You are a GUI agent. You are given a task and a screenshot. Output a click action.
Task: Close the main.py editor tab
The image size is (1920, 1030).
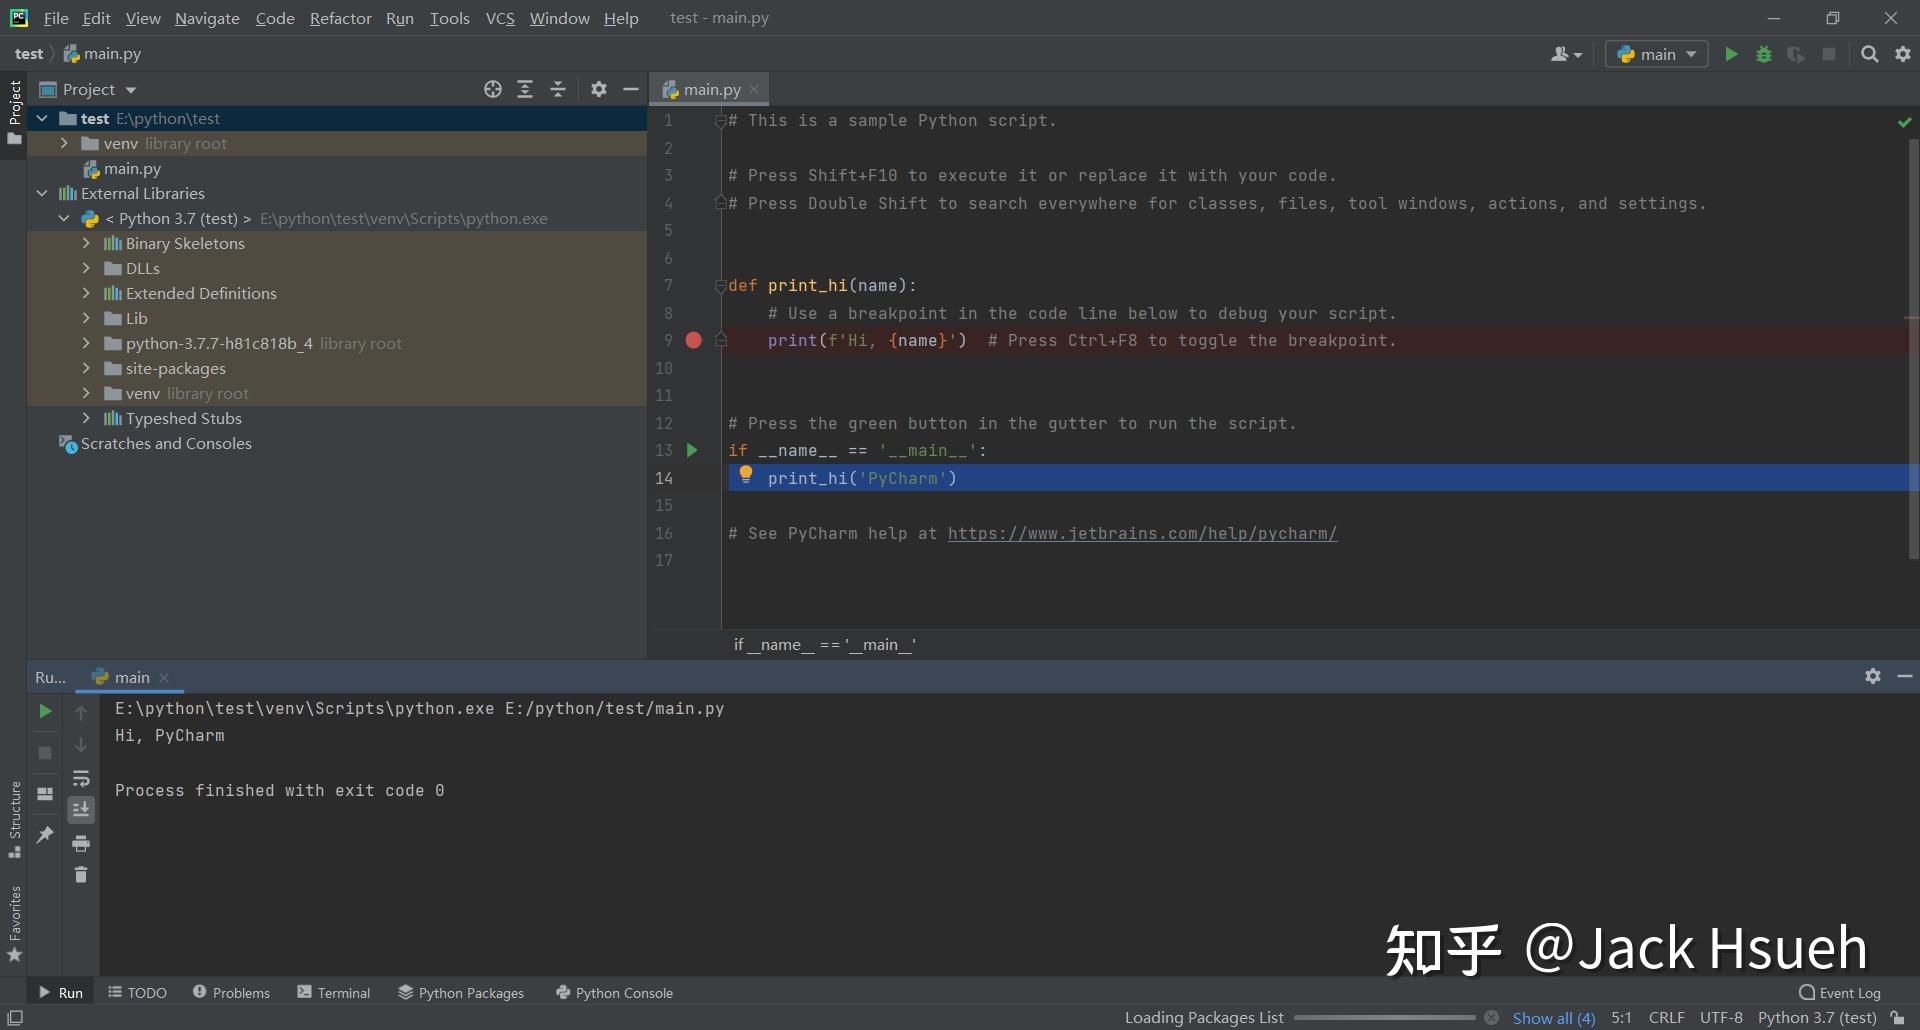[754, 89]
